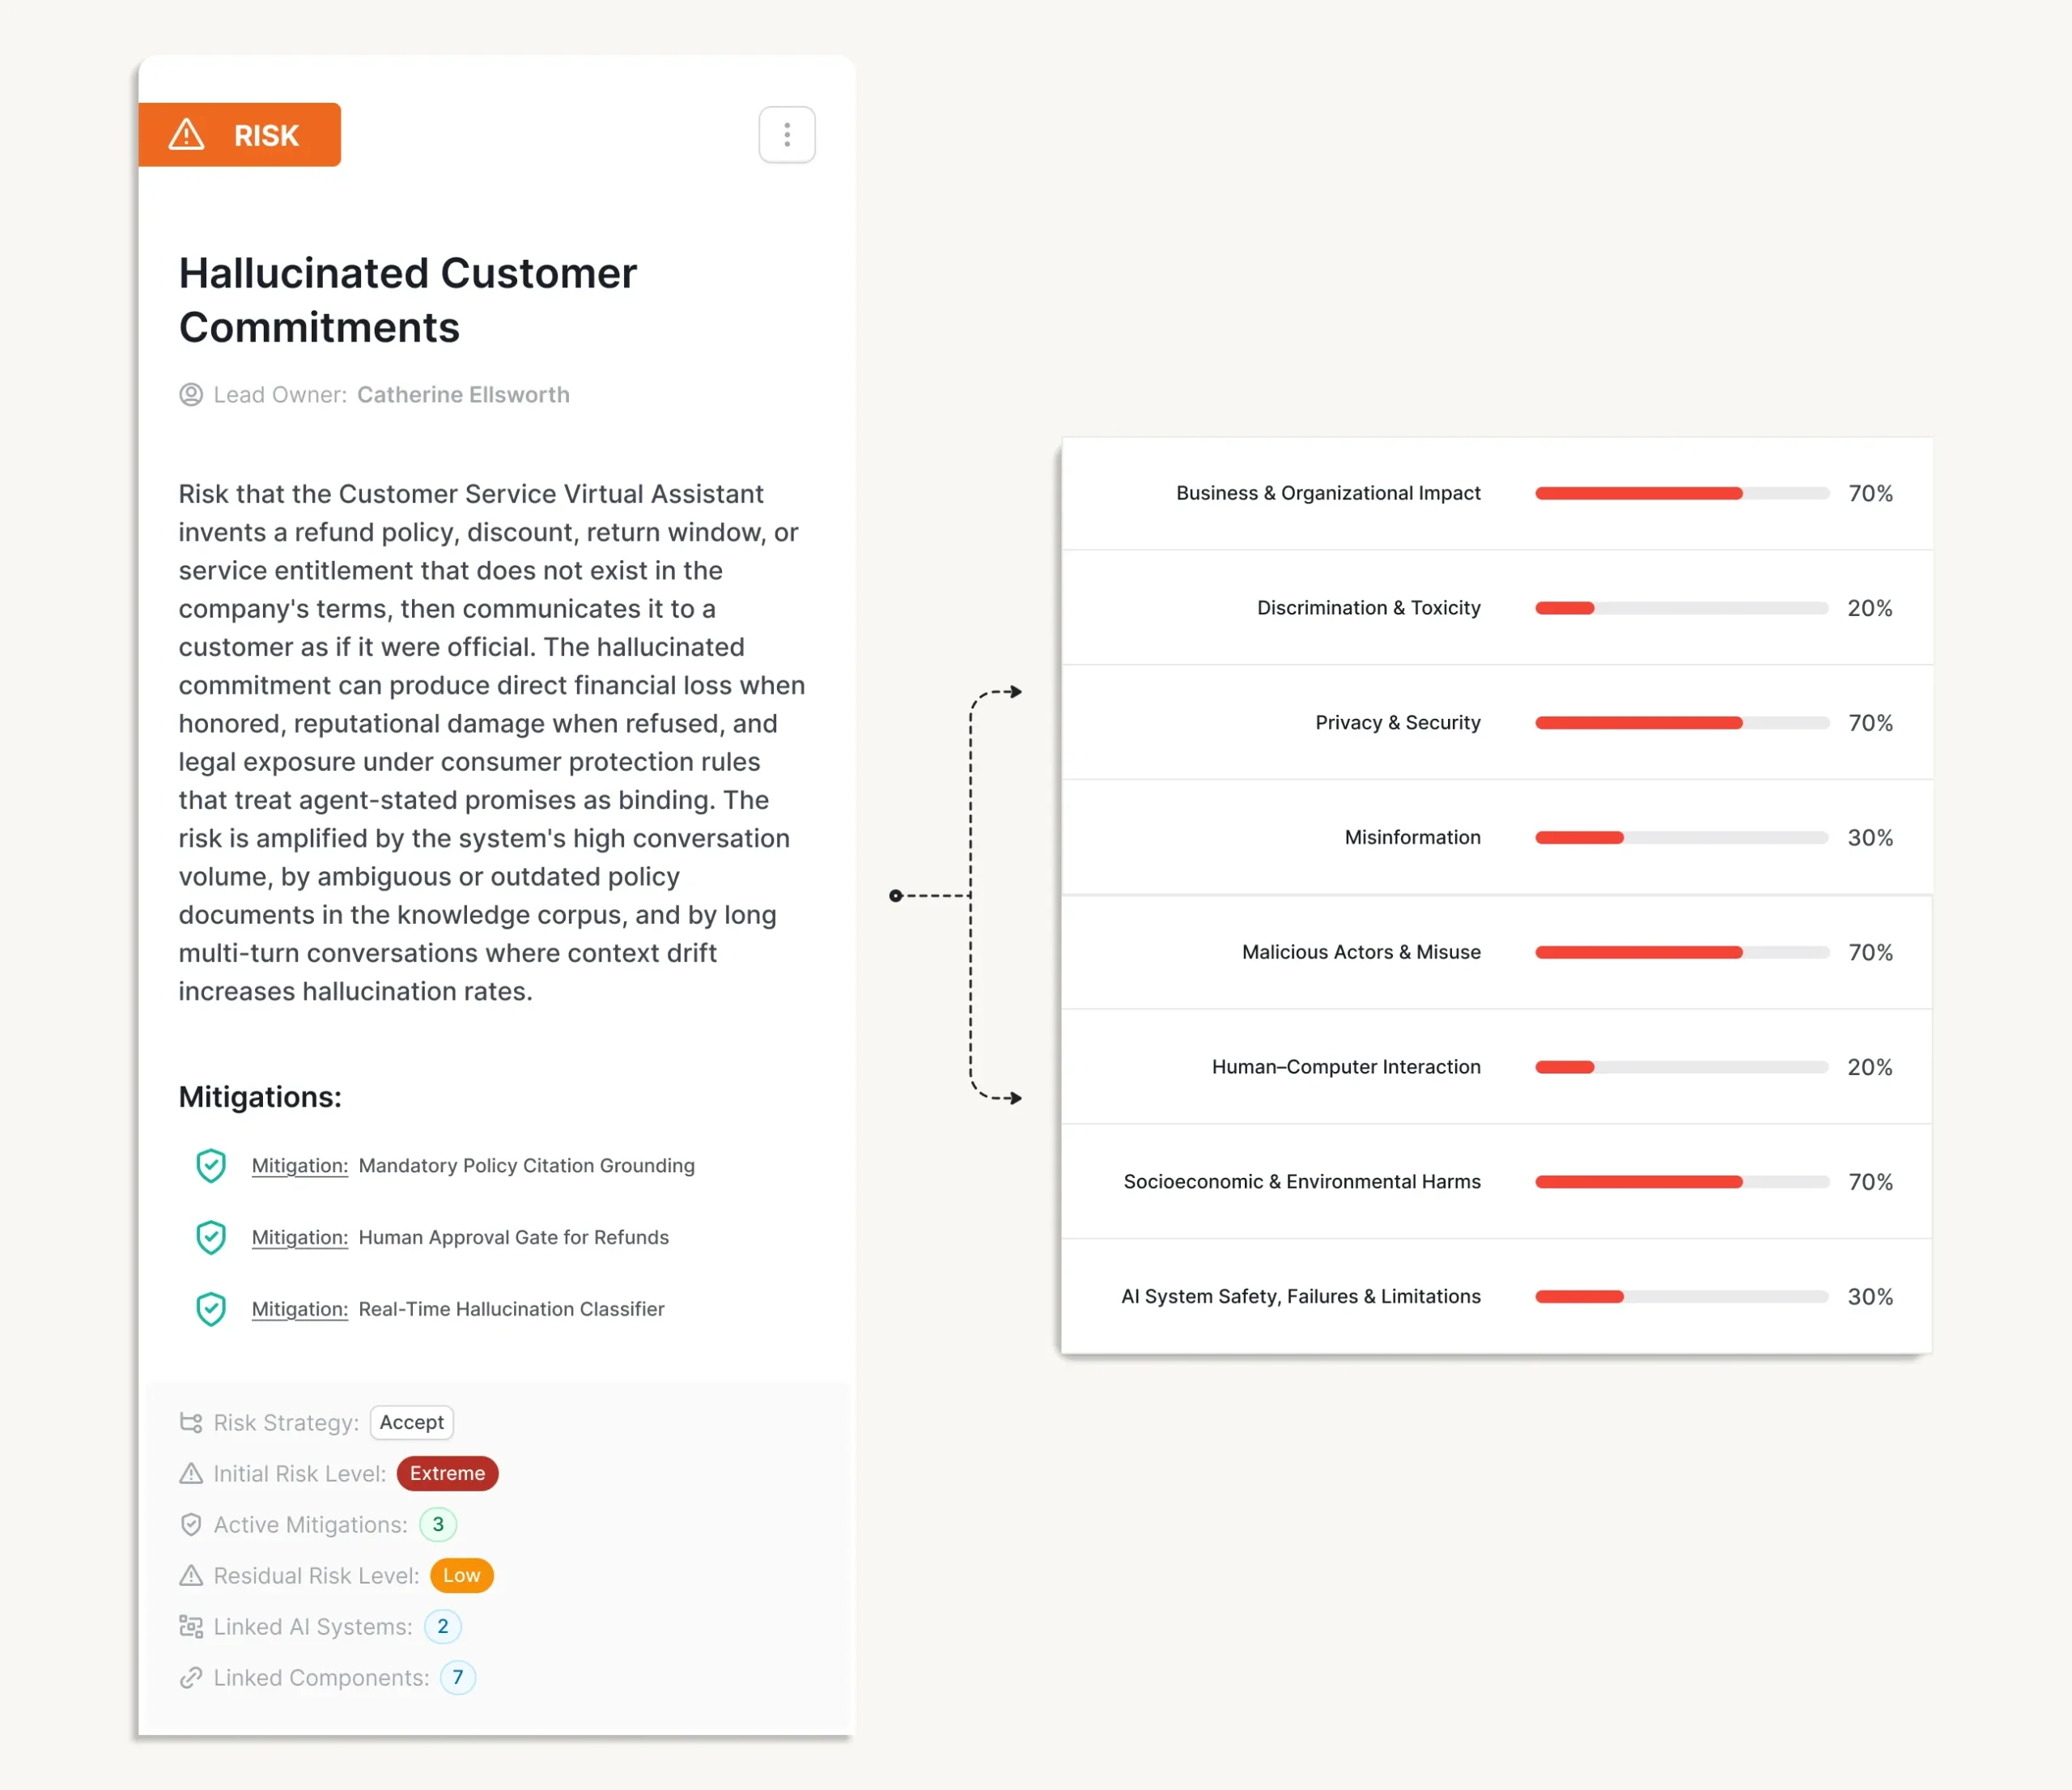This screenshot has width=2072, height=1790.
Task: Click the shield icon for Real-Time Hallucination Classifier
Action: click(x=211, y=1309)
